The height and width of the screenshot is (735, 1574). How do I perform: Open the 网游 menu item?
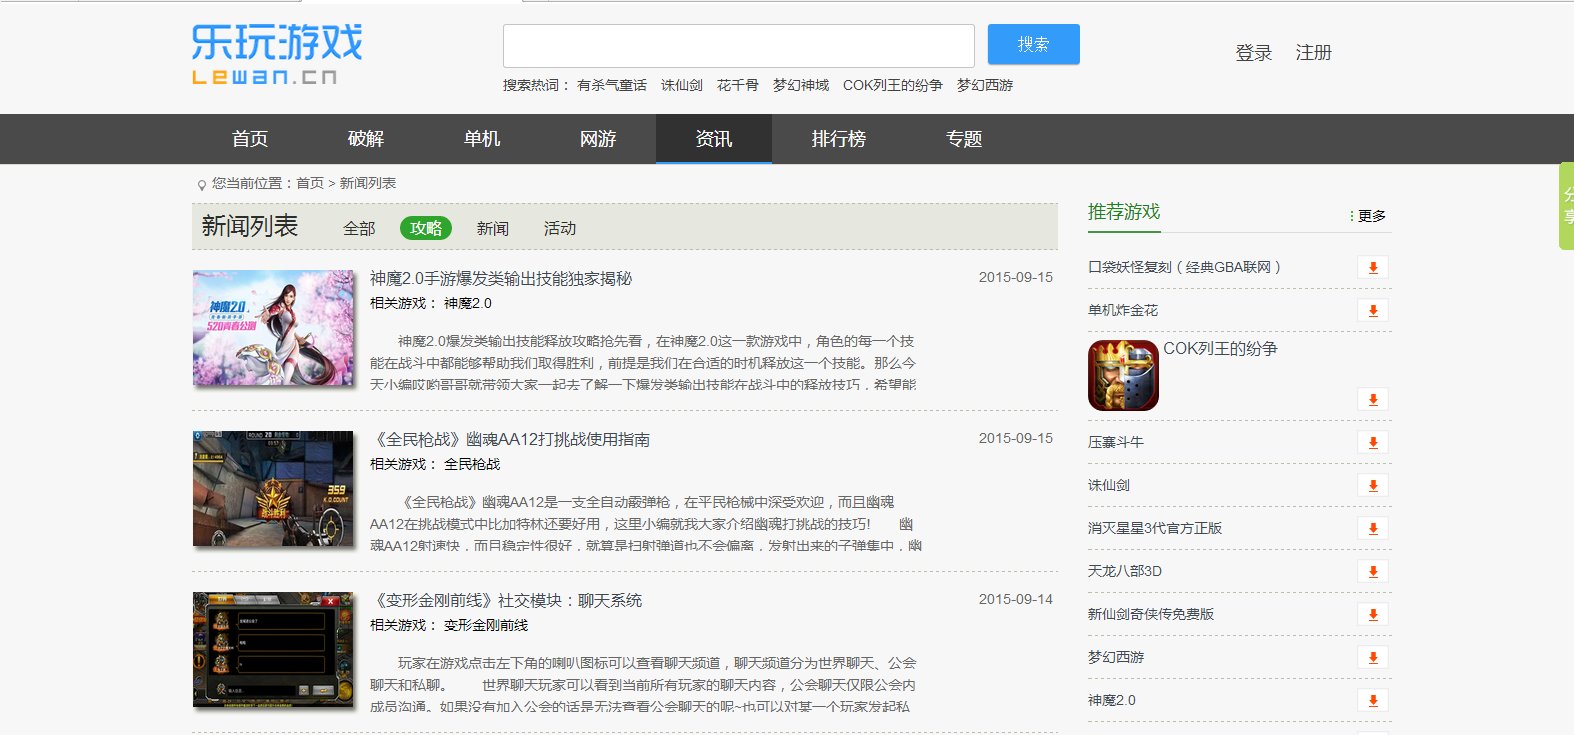(598, 139)
